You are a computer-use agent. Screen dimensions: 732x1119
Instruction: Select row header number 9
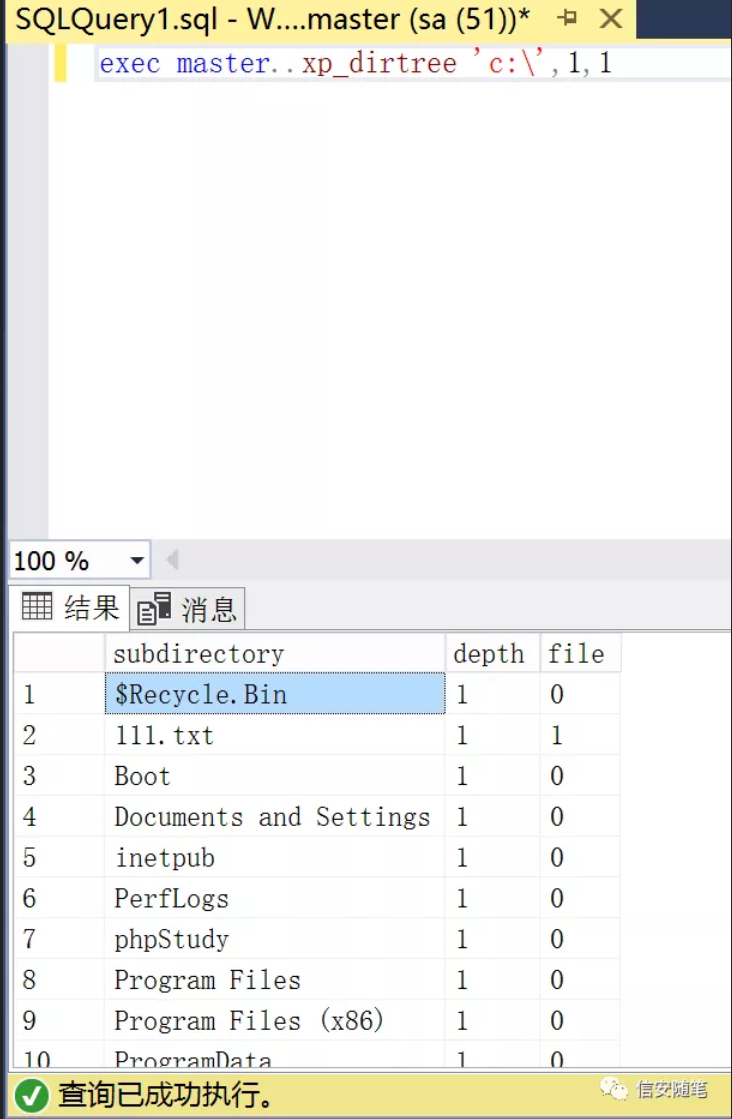tap(59, 1020)
